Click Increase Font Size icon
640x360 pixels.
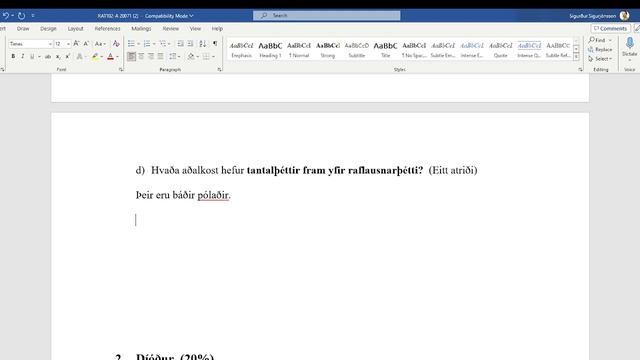pos(76,43)
